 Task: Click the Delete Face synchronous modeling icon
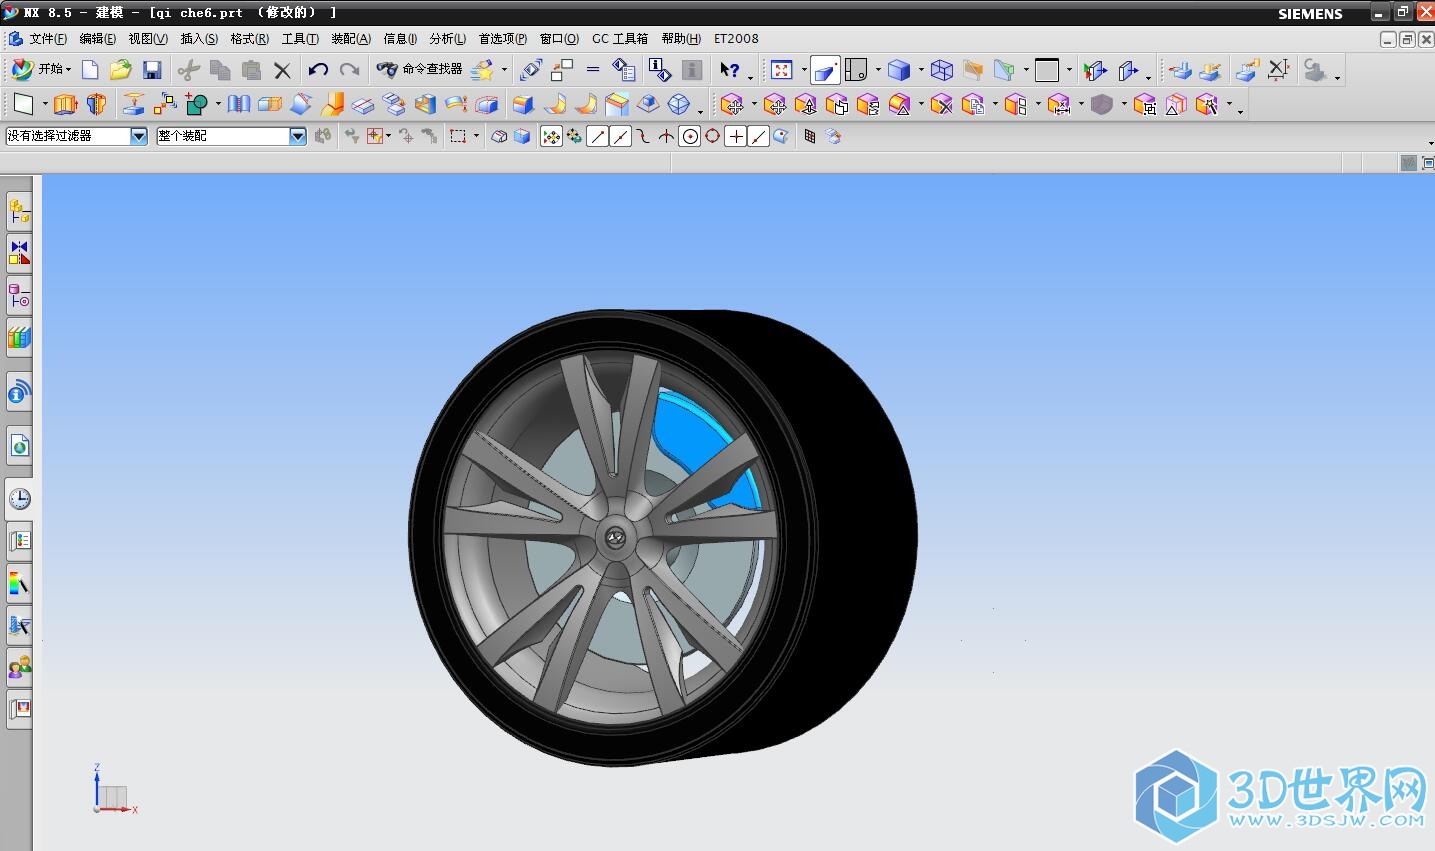click(x=941, y=104)
